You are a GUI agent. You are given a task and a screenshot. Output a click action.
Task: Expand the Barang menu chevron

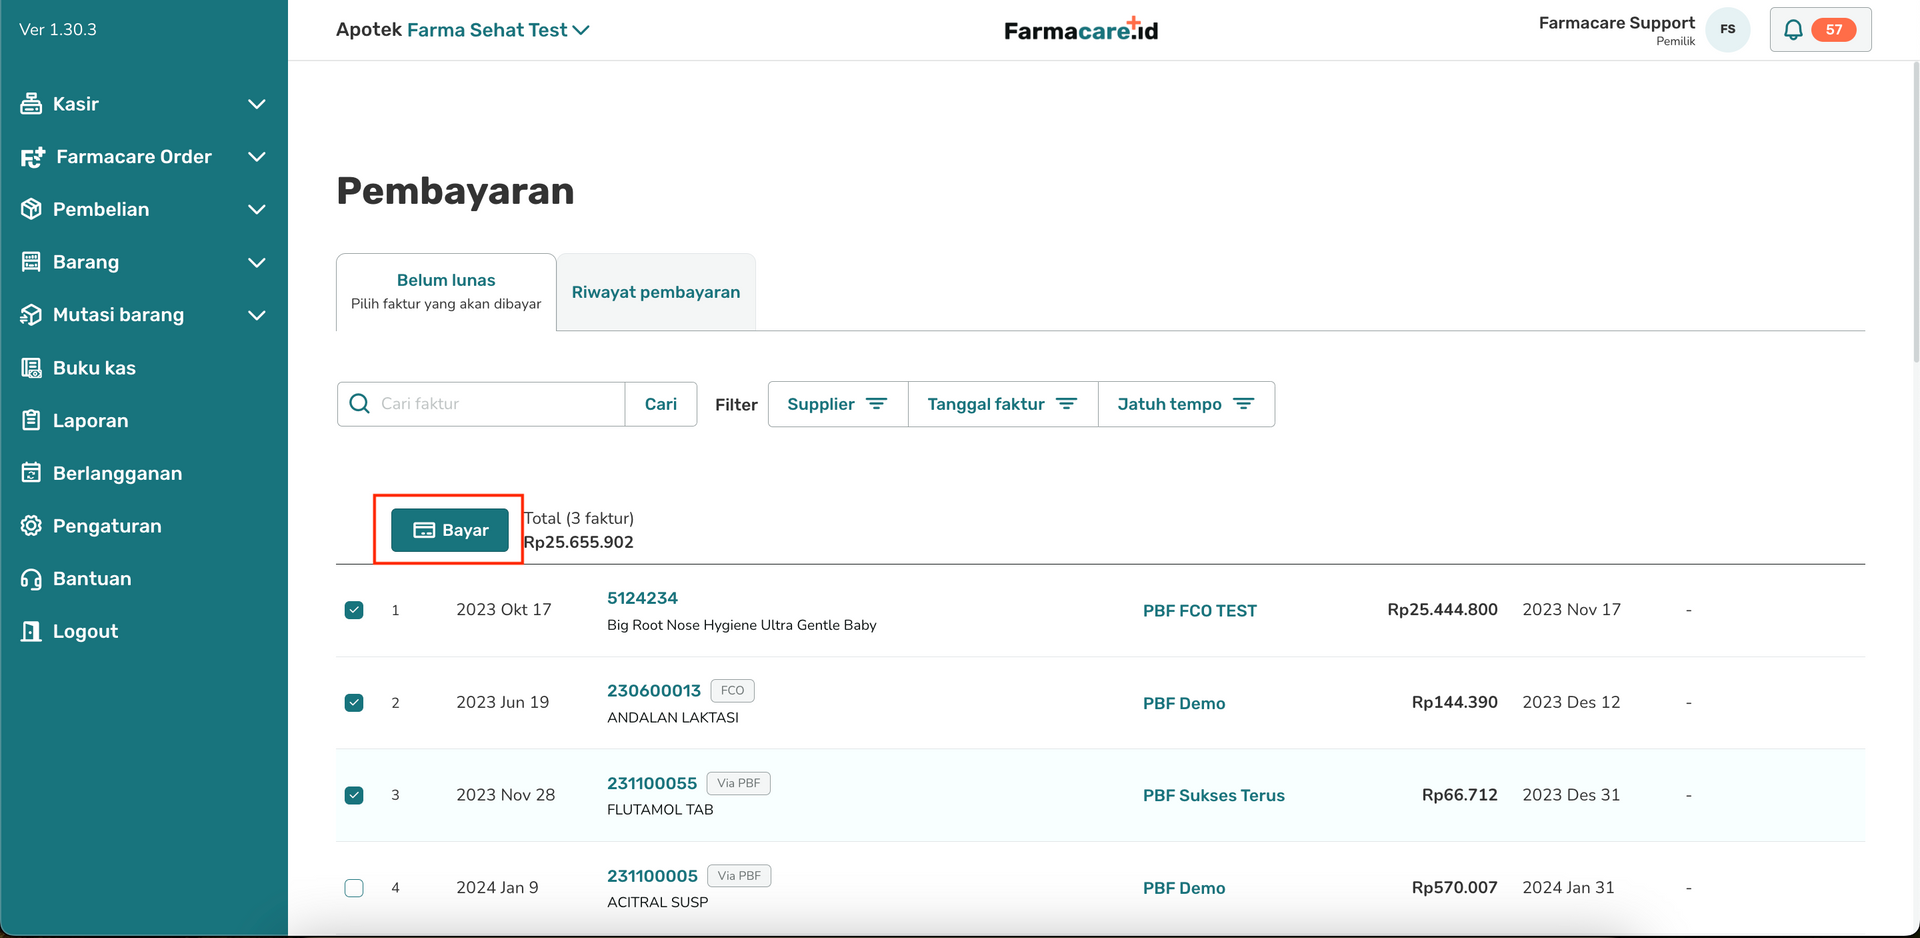coord(257,262)
